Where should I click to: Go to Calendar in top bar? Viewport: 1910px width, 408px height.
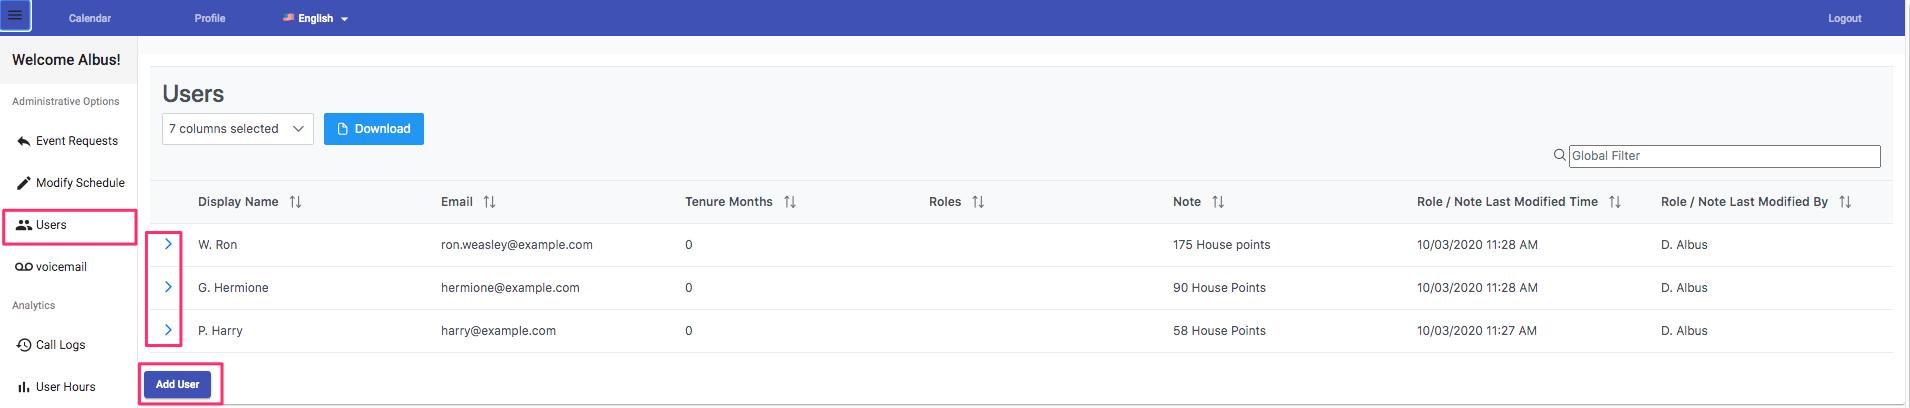pos(90,18)
